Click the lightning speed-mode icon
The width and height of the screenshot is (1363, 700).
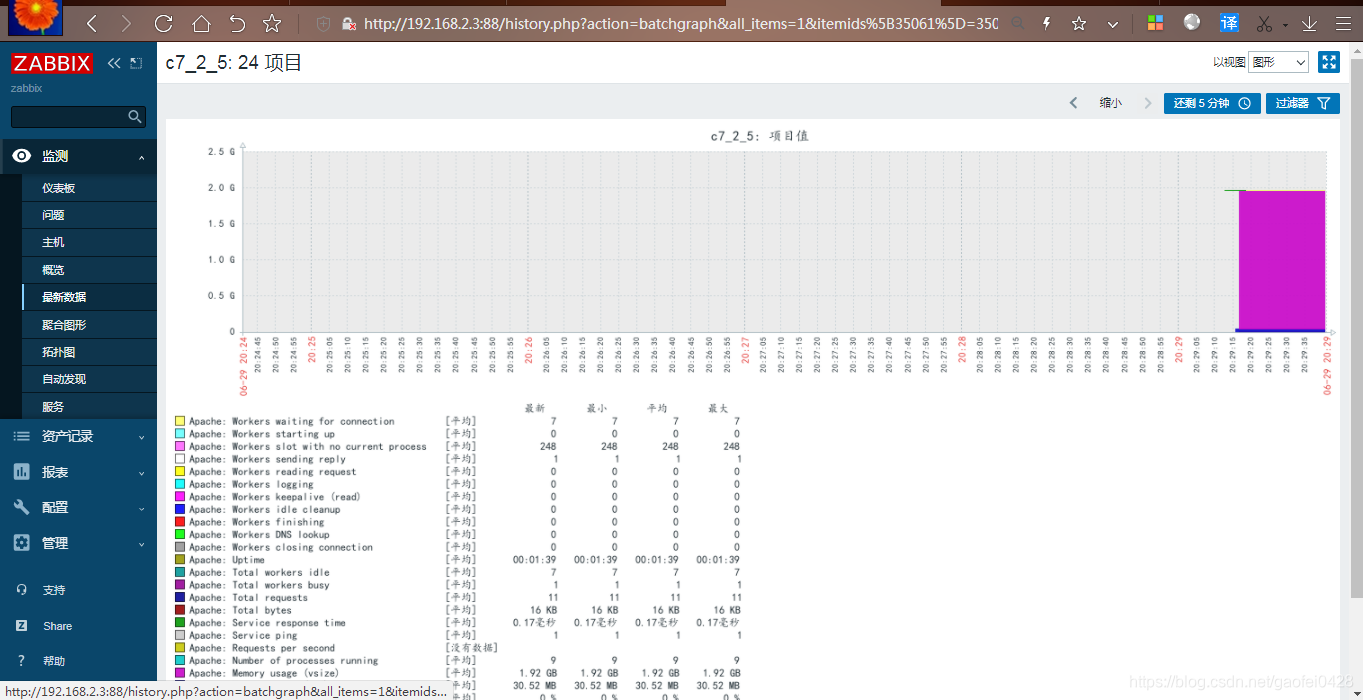coord(1047,23)
